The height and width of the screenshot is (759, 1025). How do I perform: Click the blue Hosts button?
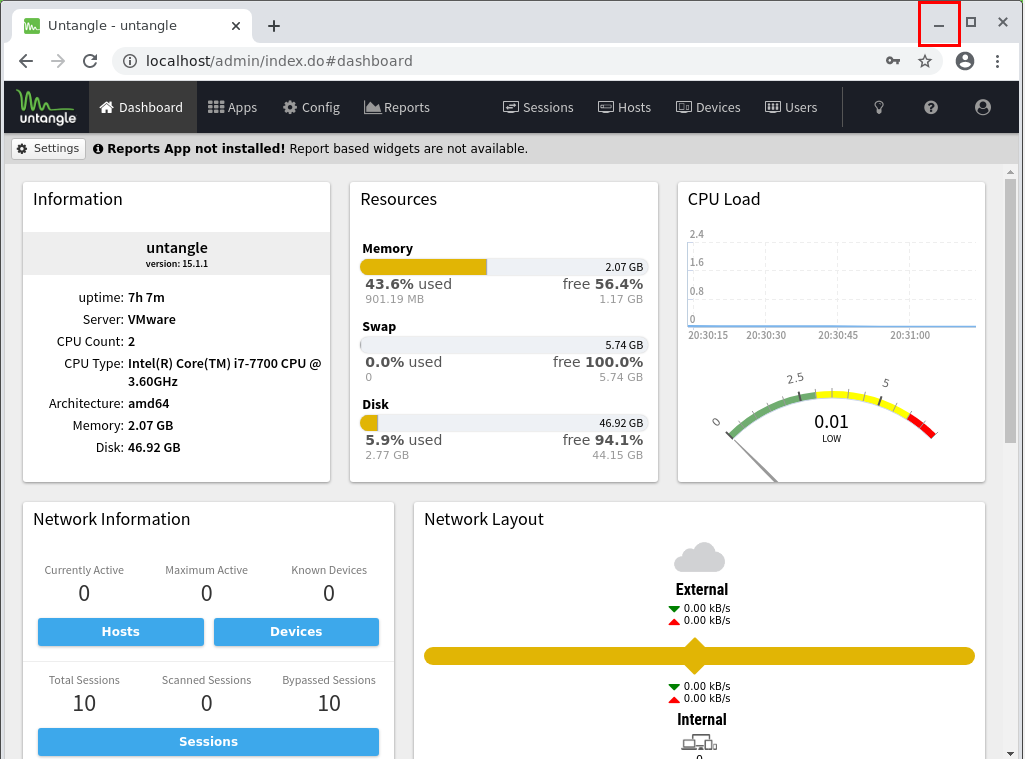click(x=120, y=631)
